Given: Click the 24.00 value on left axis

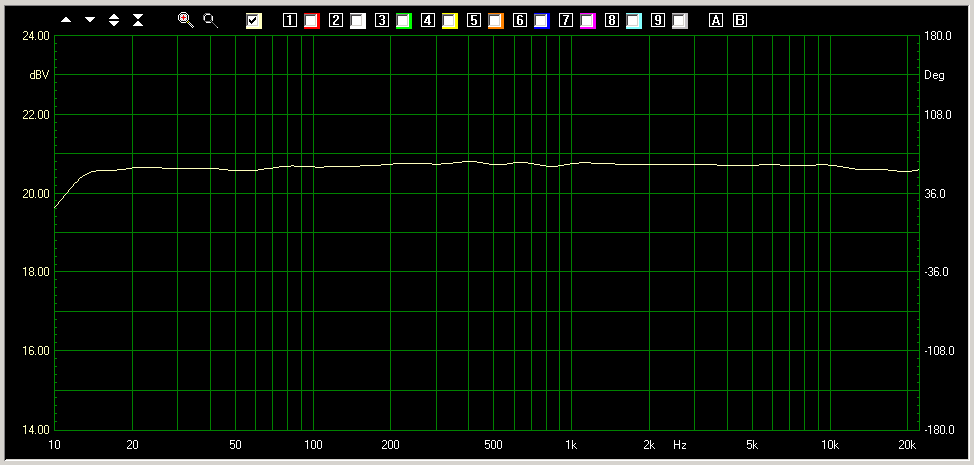Looking at the screenshot, I should coord(35,36).
